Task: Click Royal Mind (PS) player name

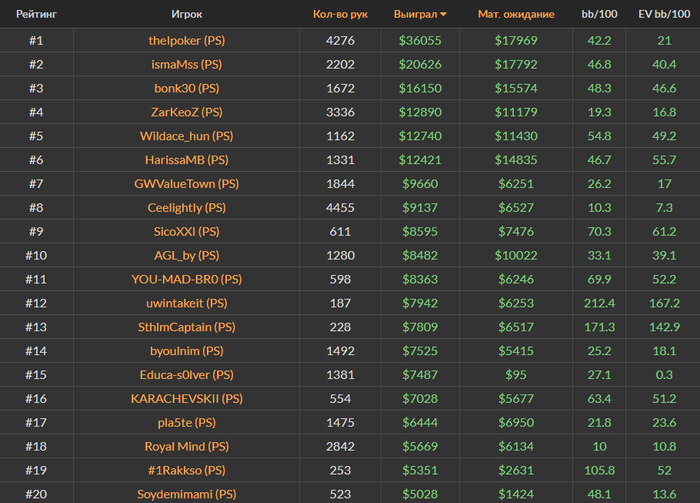Action: pos(187,446)
